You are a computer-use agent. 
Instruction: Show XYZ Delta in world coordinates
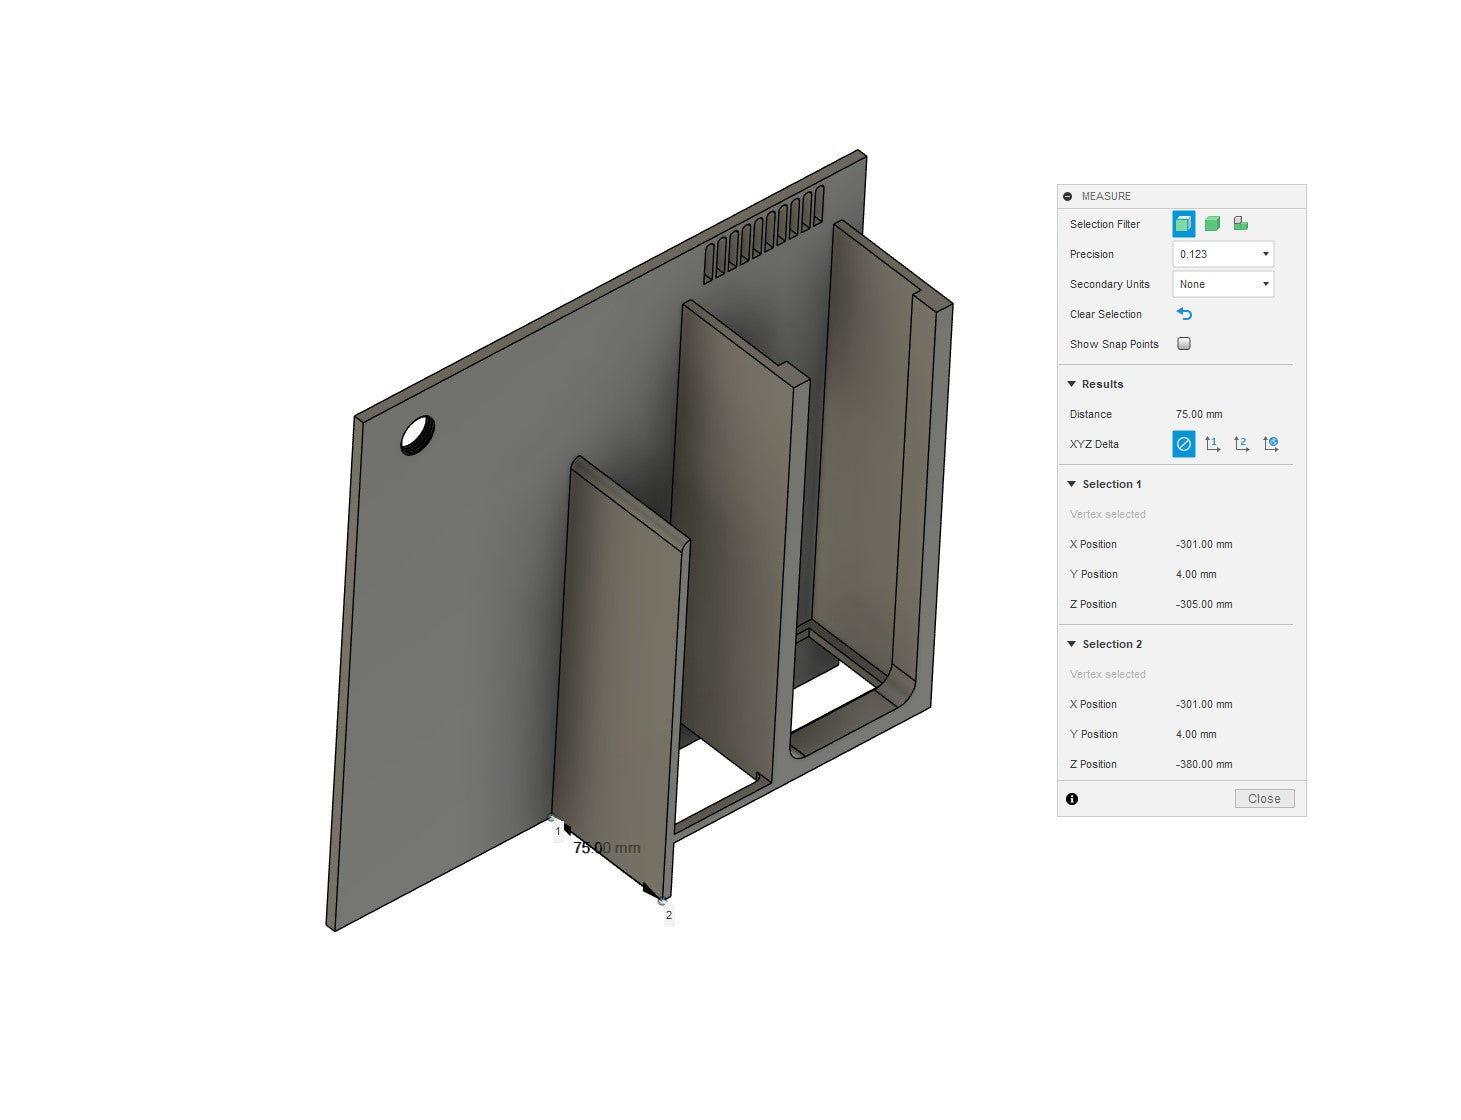(1270, 444)
